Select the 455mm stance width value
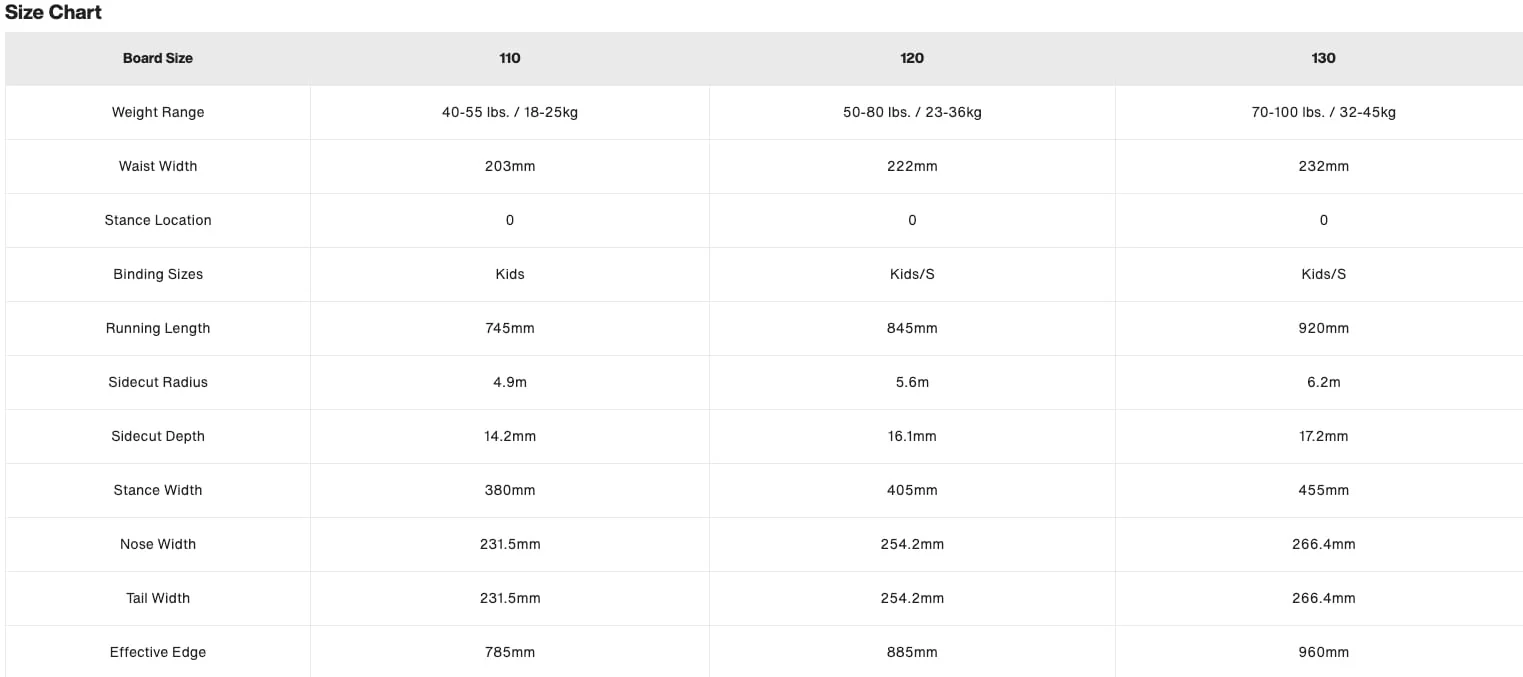 (x=1323, y=490)
